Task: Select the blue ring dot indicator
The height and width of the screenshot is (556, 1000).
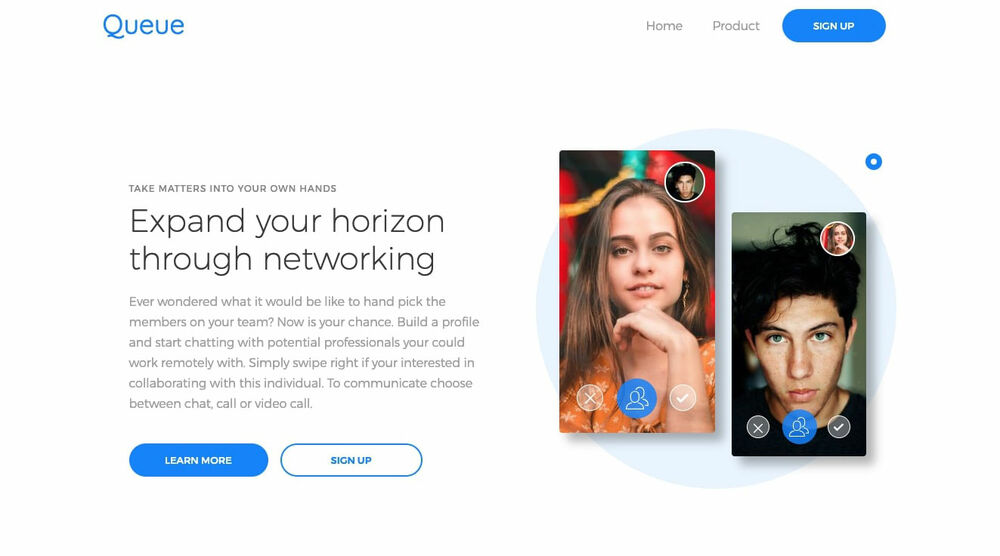Action: (x=874, y=162)
